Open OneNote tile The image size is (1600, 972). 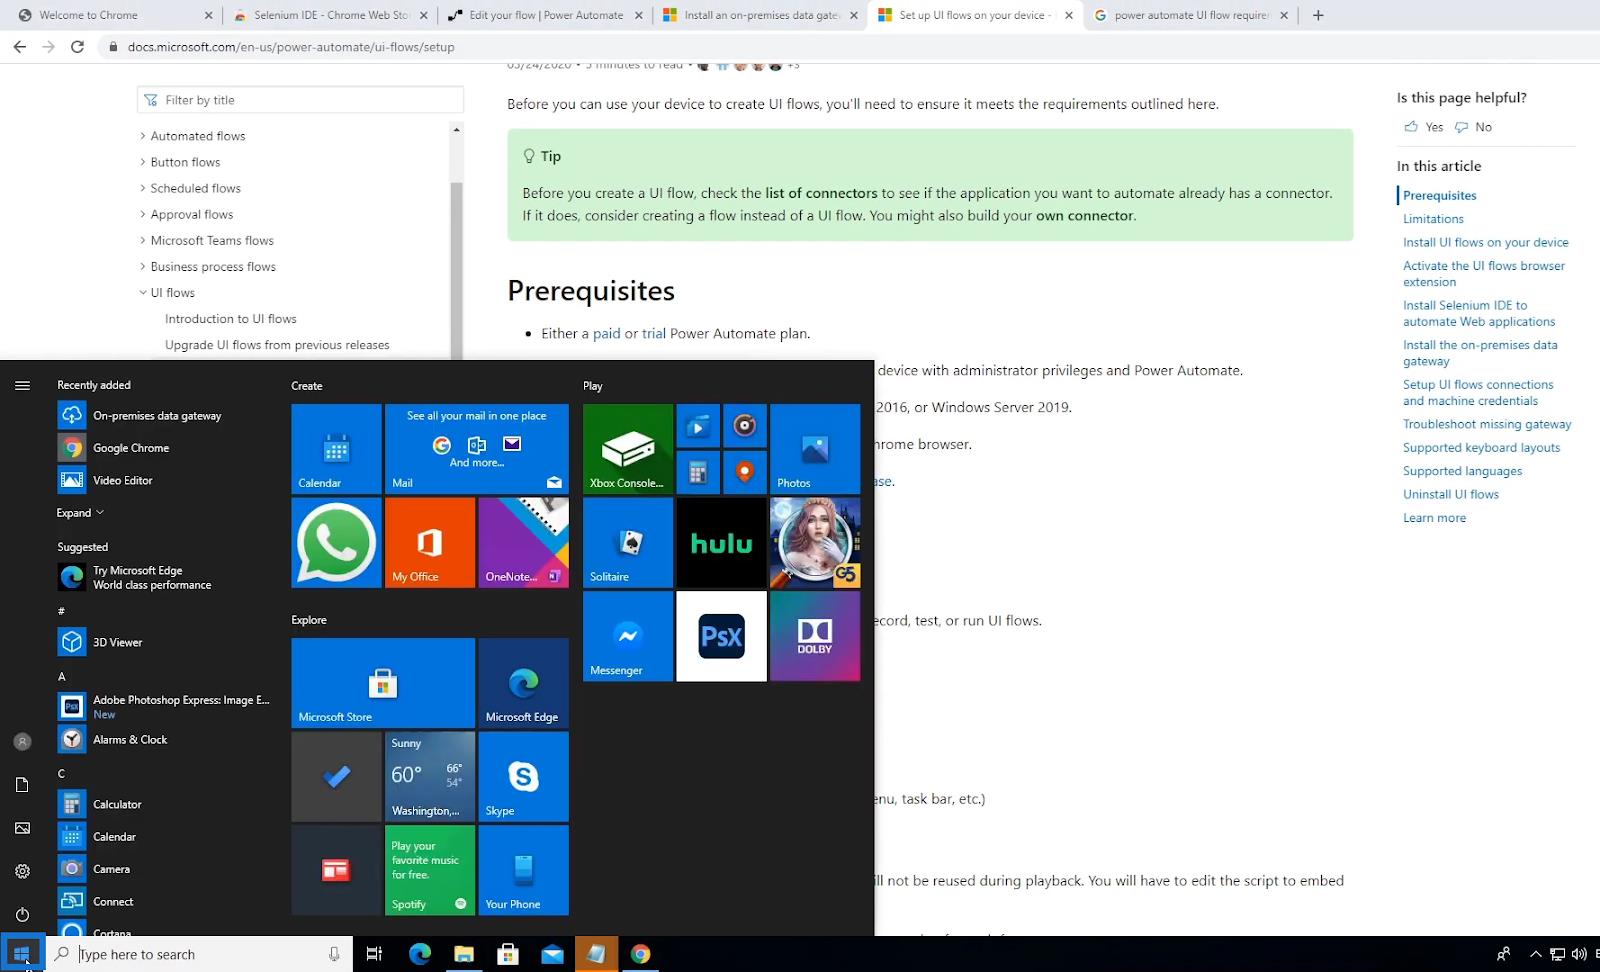pyautogui.click(x=523, y=542)
